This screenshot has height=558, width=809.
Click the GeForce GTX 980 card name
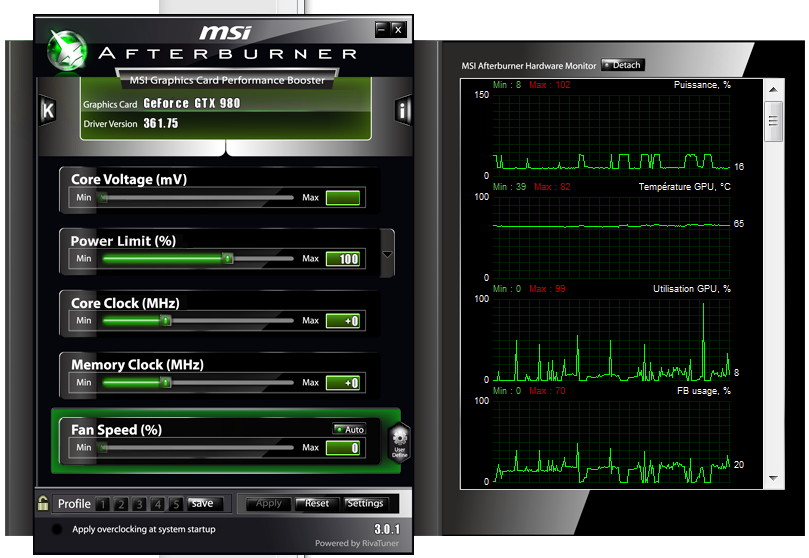pyautogui.click(x=191, y=103)
